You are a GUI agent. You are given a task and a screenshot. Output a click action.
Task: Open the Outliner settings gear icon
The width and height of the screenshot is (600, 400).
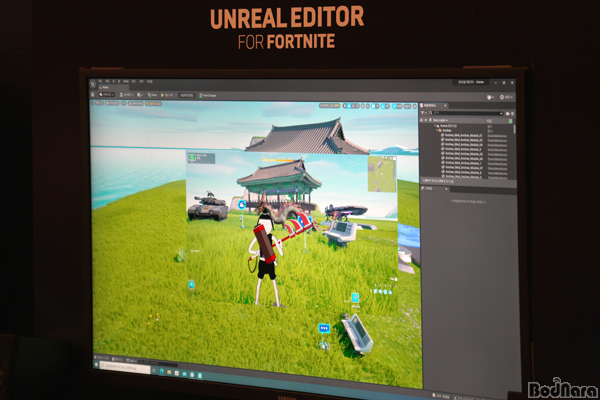pos(513,114)
